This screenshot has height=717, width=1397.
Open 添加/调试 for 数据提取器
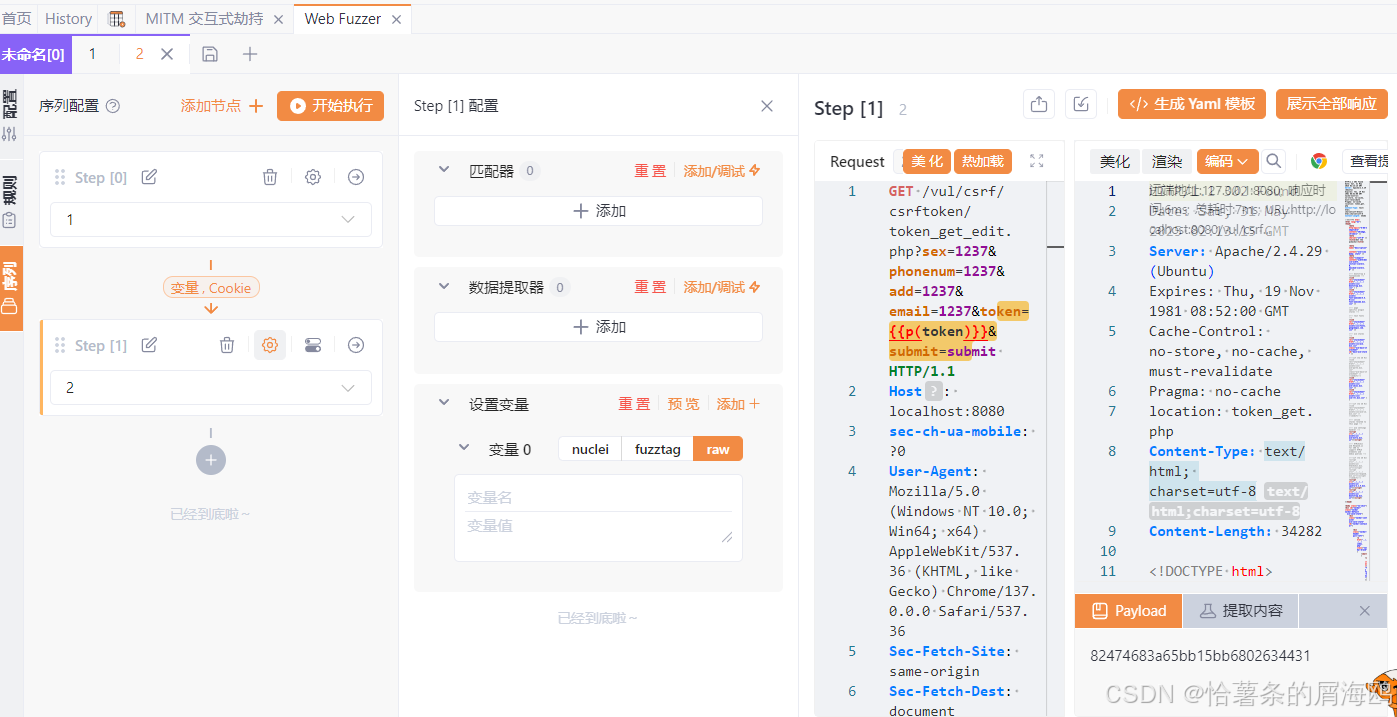tap(722, 287)
